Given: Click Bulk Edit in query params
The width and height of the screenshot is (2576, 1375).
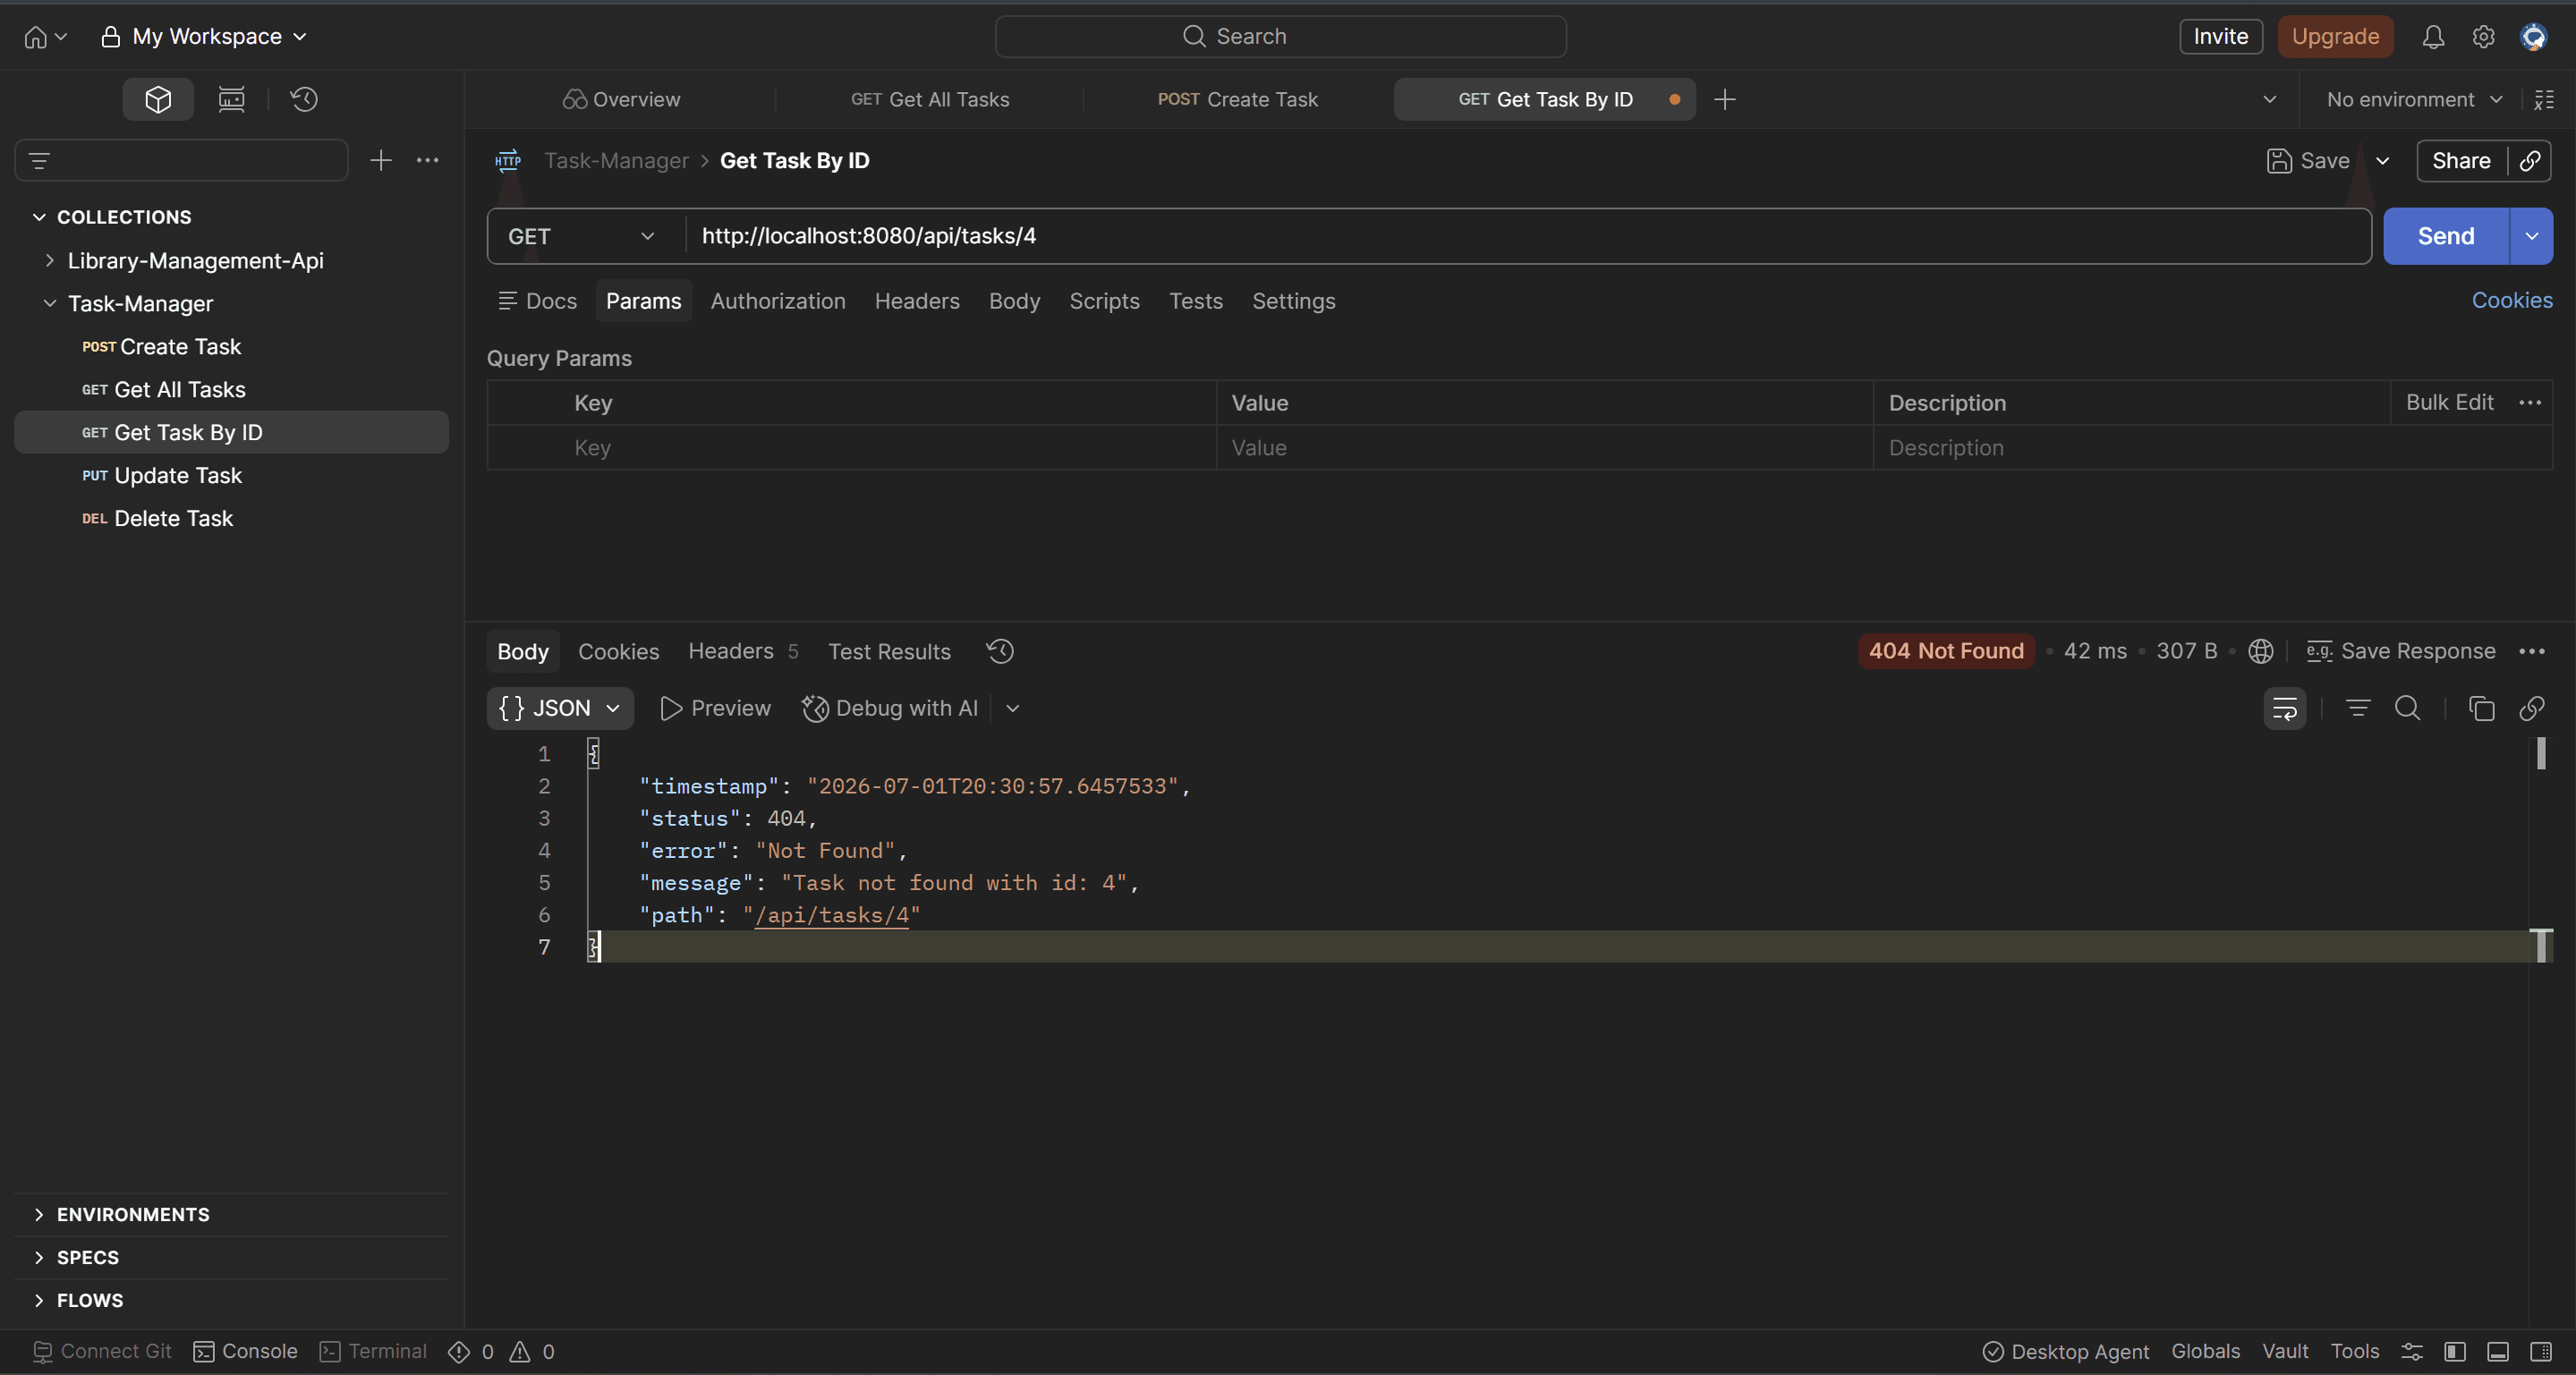Looking at the screenshot, I should [2449, 402].
